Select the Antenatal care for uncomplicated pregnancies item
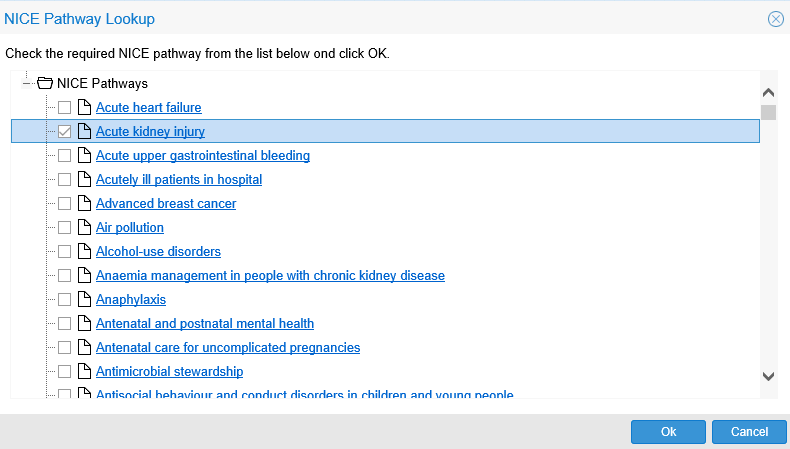The height and width of the screenshot is (449, 790). [228, 348]
